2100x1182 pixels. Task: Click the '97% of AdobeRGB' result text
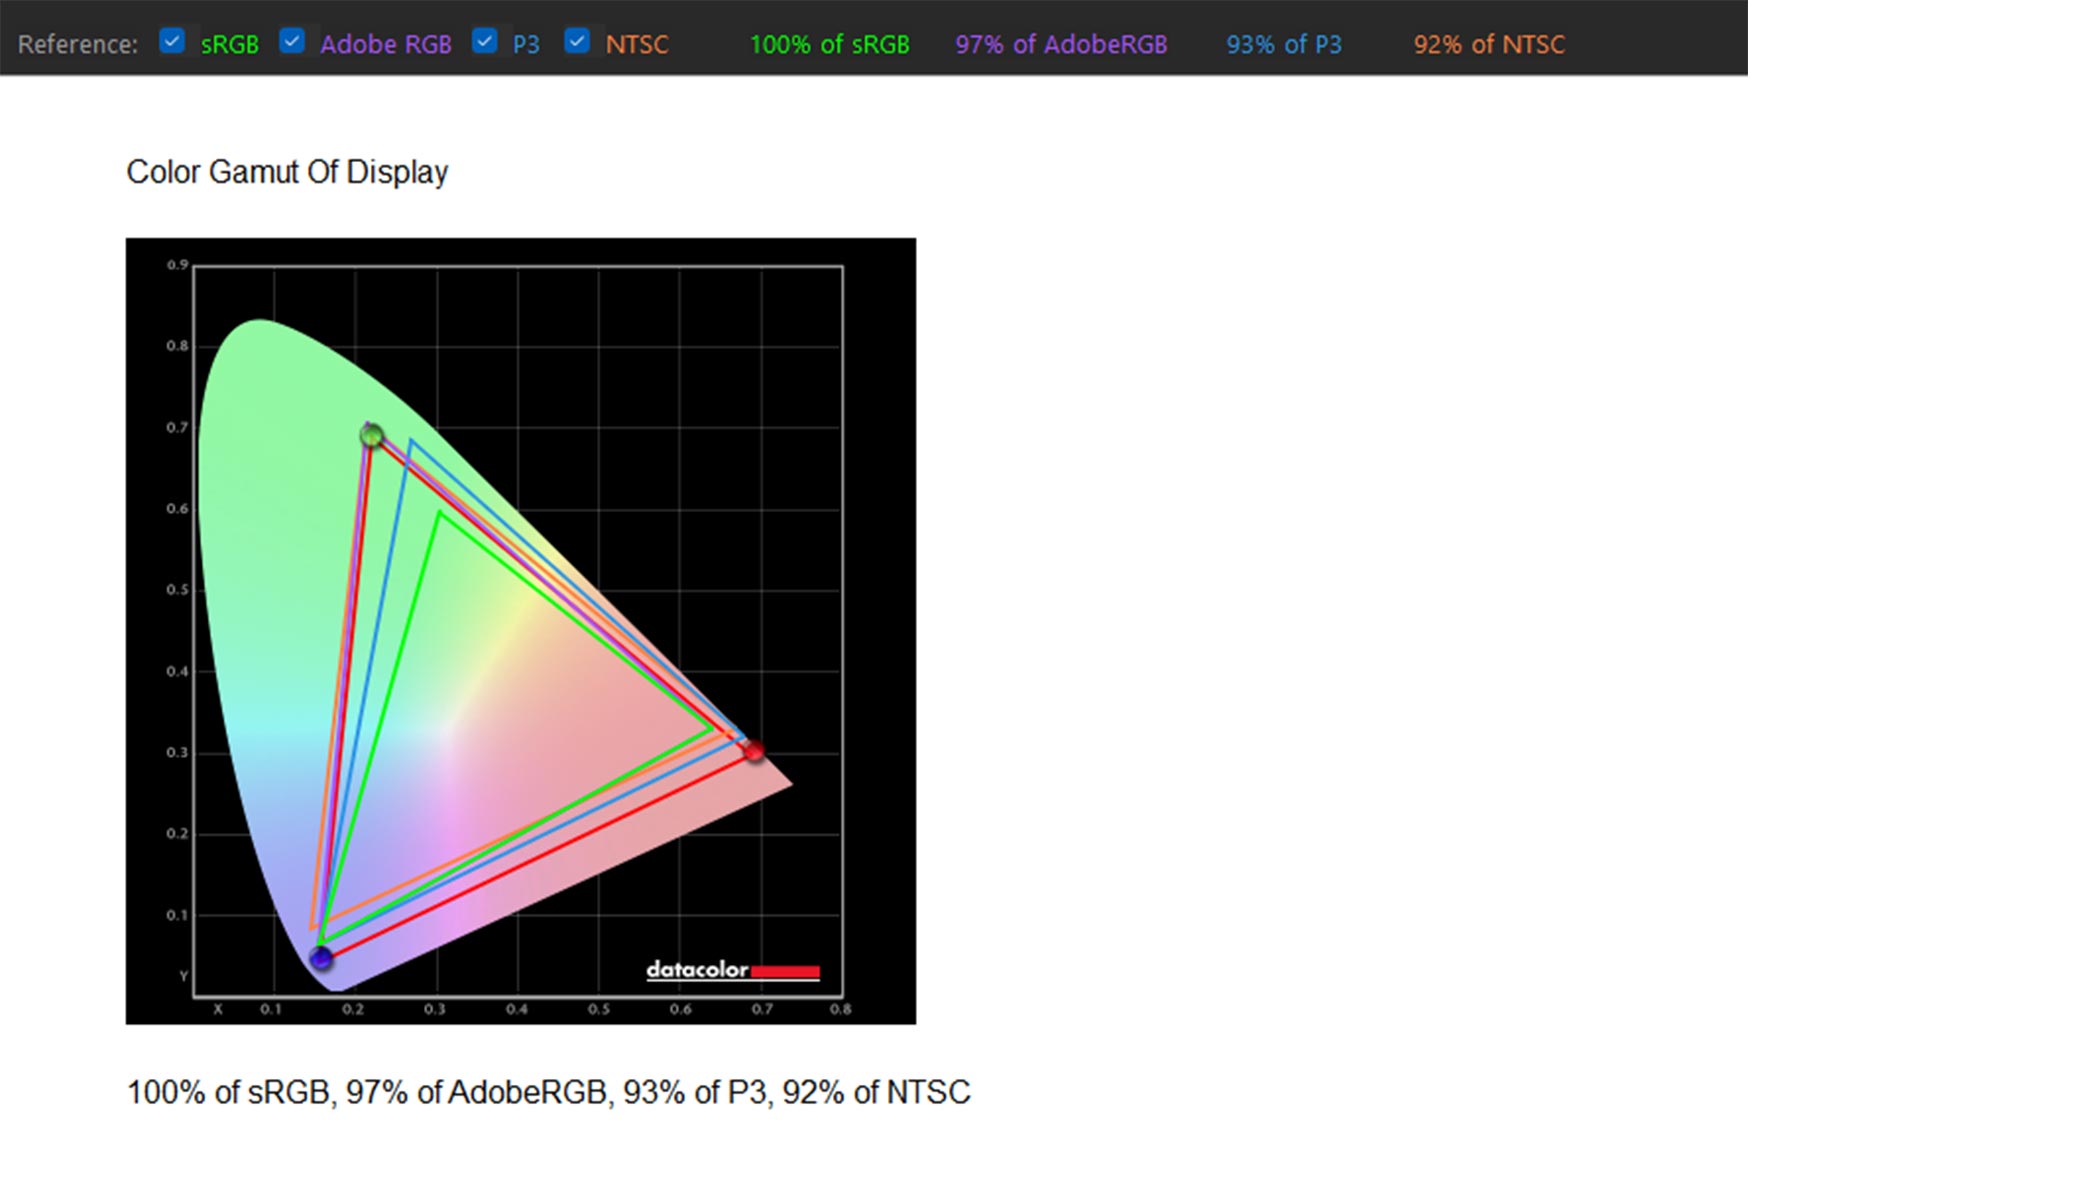point(1061,45)
